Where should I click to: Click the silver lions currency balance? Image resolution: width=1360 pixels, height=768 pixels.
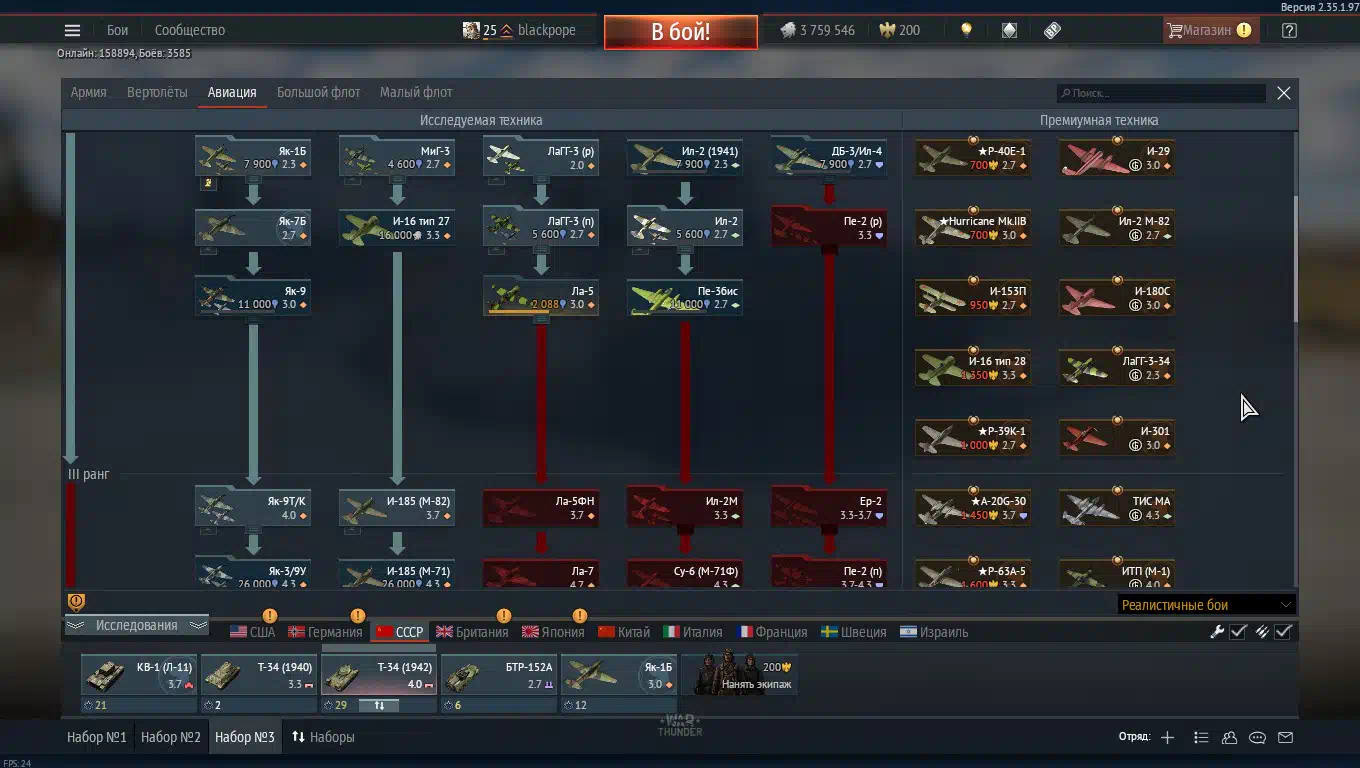point(817,30)
